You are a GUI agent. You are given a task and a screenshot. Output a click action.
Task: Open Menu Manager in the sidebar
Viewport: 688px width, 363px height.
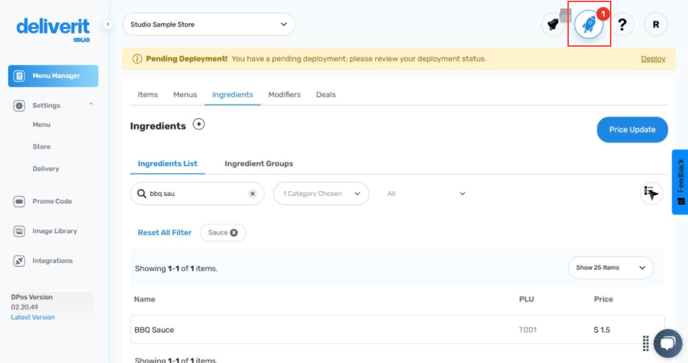click(53, 76)
